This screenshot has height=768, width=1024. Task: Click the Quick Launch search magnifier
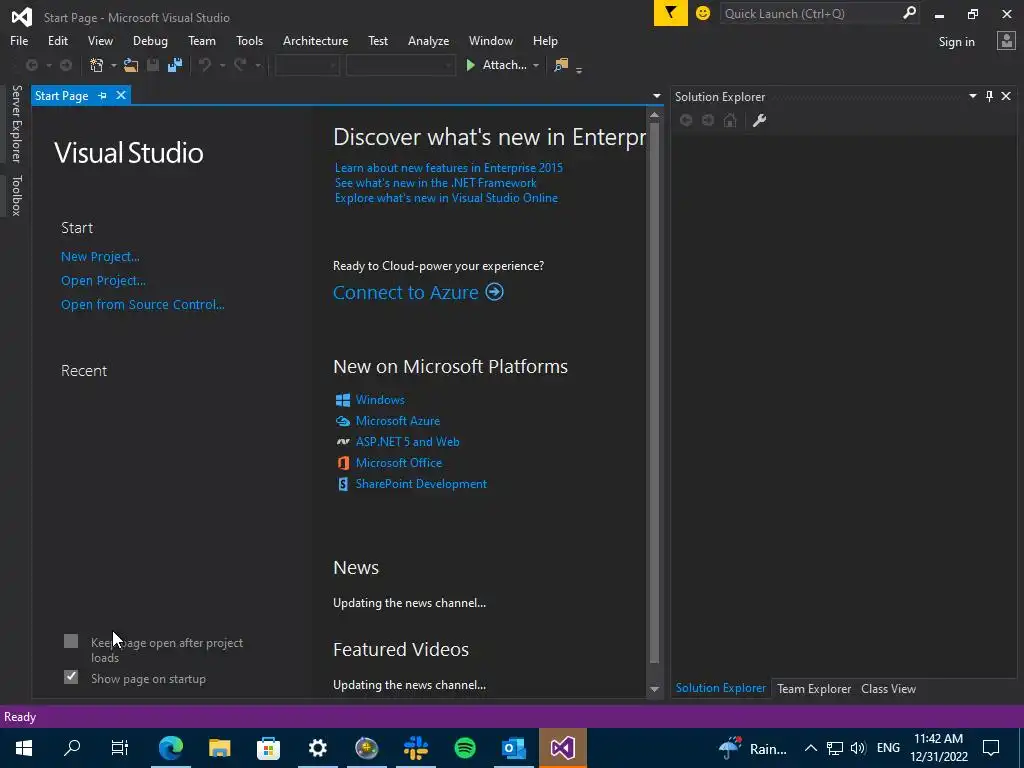(908, 13)
